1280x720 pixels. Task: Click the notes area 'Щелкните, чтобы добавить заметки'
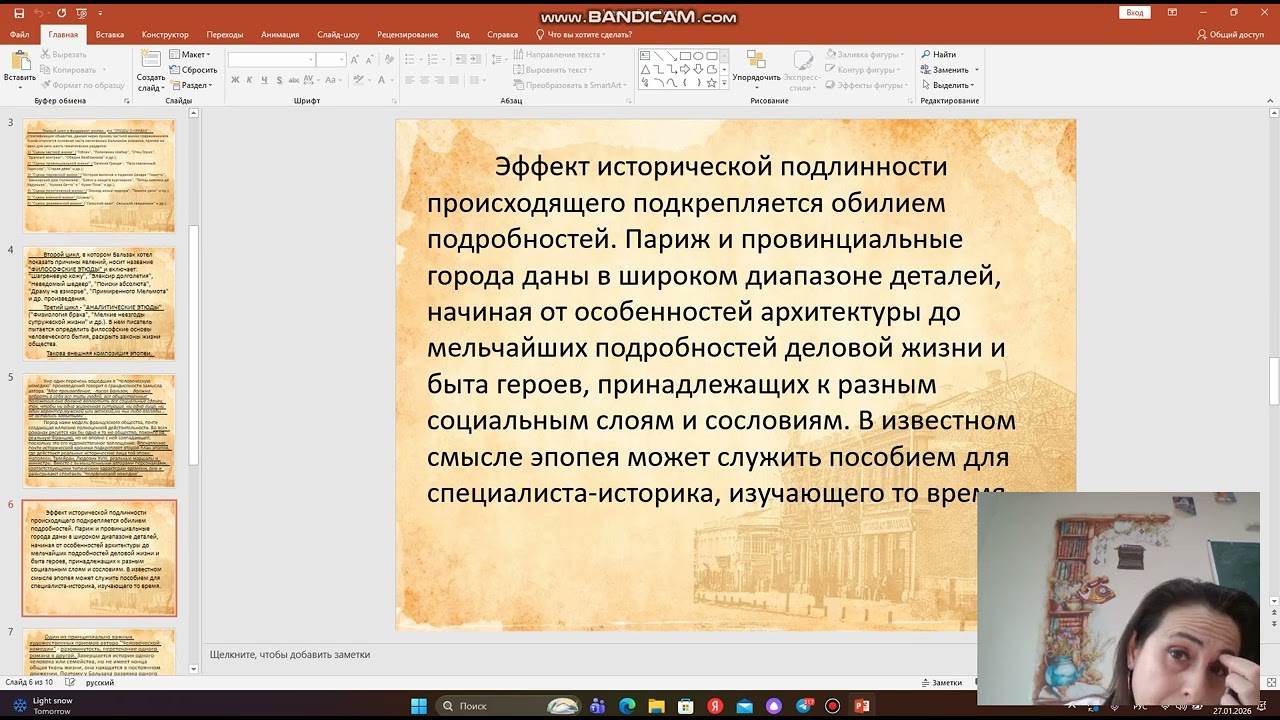(x=290, y=655)
